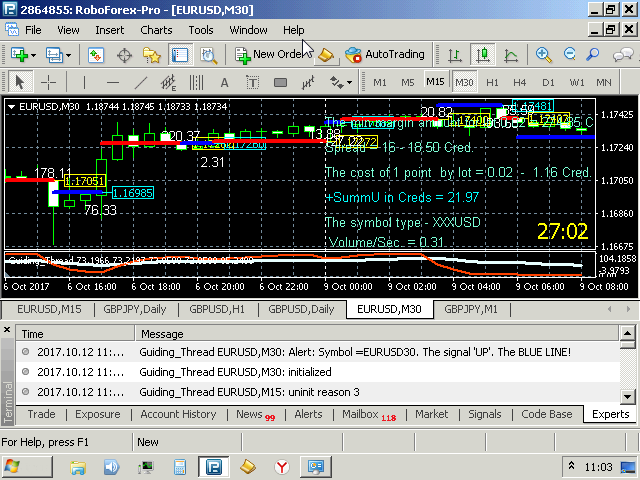The width and height of the screenshot is (640, 480).
Task: Open the Yandex browser taskbar icon
Action: click(282, 467)
